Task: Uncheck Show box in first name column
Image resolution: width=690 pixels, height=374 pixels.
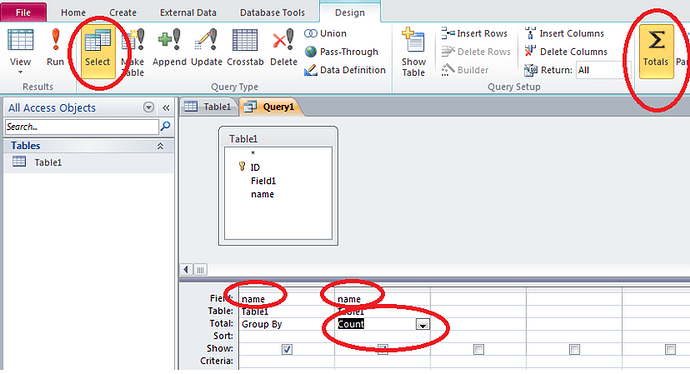Action: (287, 349)
